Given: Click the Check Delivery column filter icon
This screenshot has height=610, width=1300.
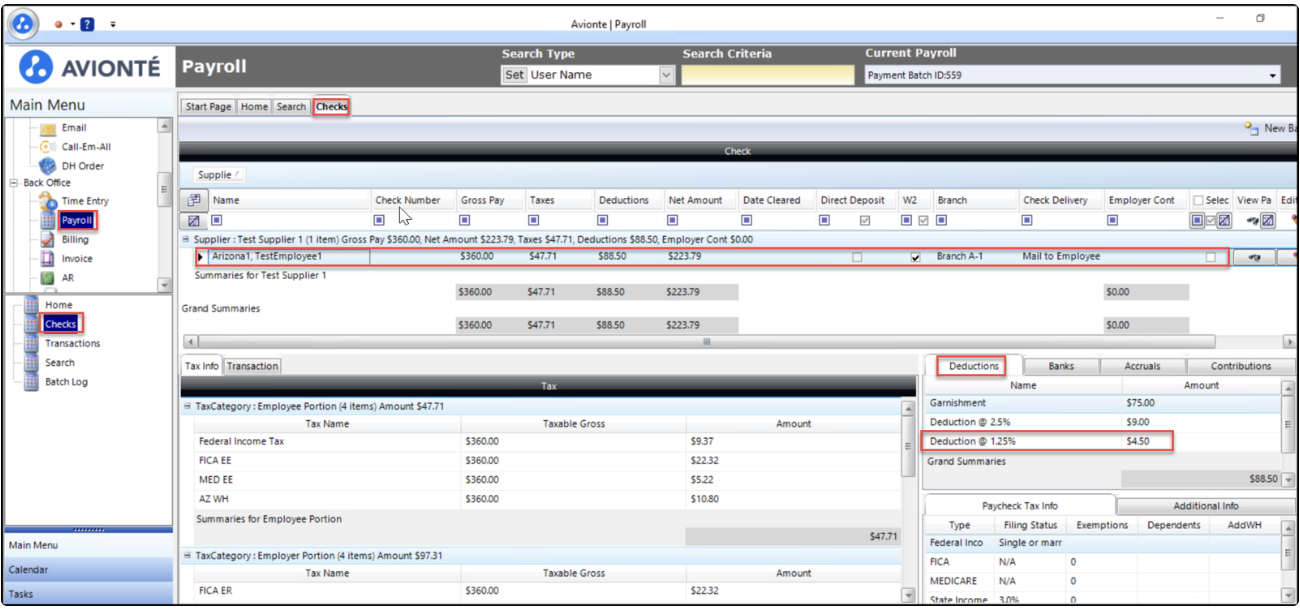Looking at the screenshot, I should [1029, 220].
